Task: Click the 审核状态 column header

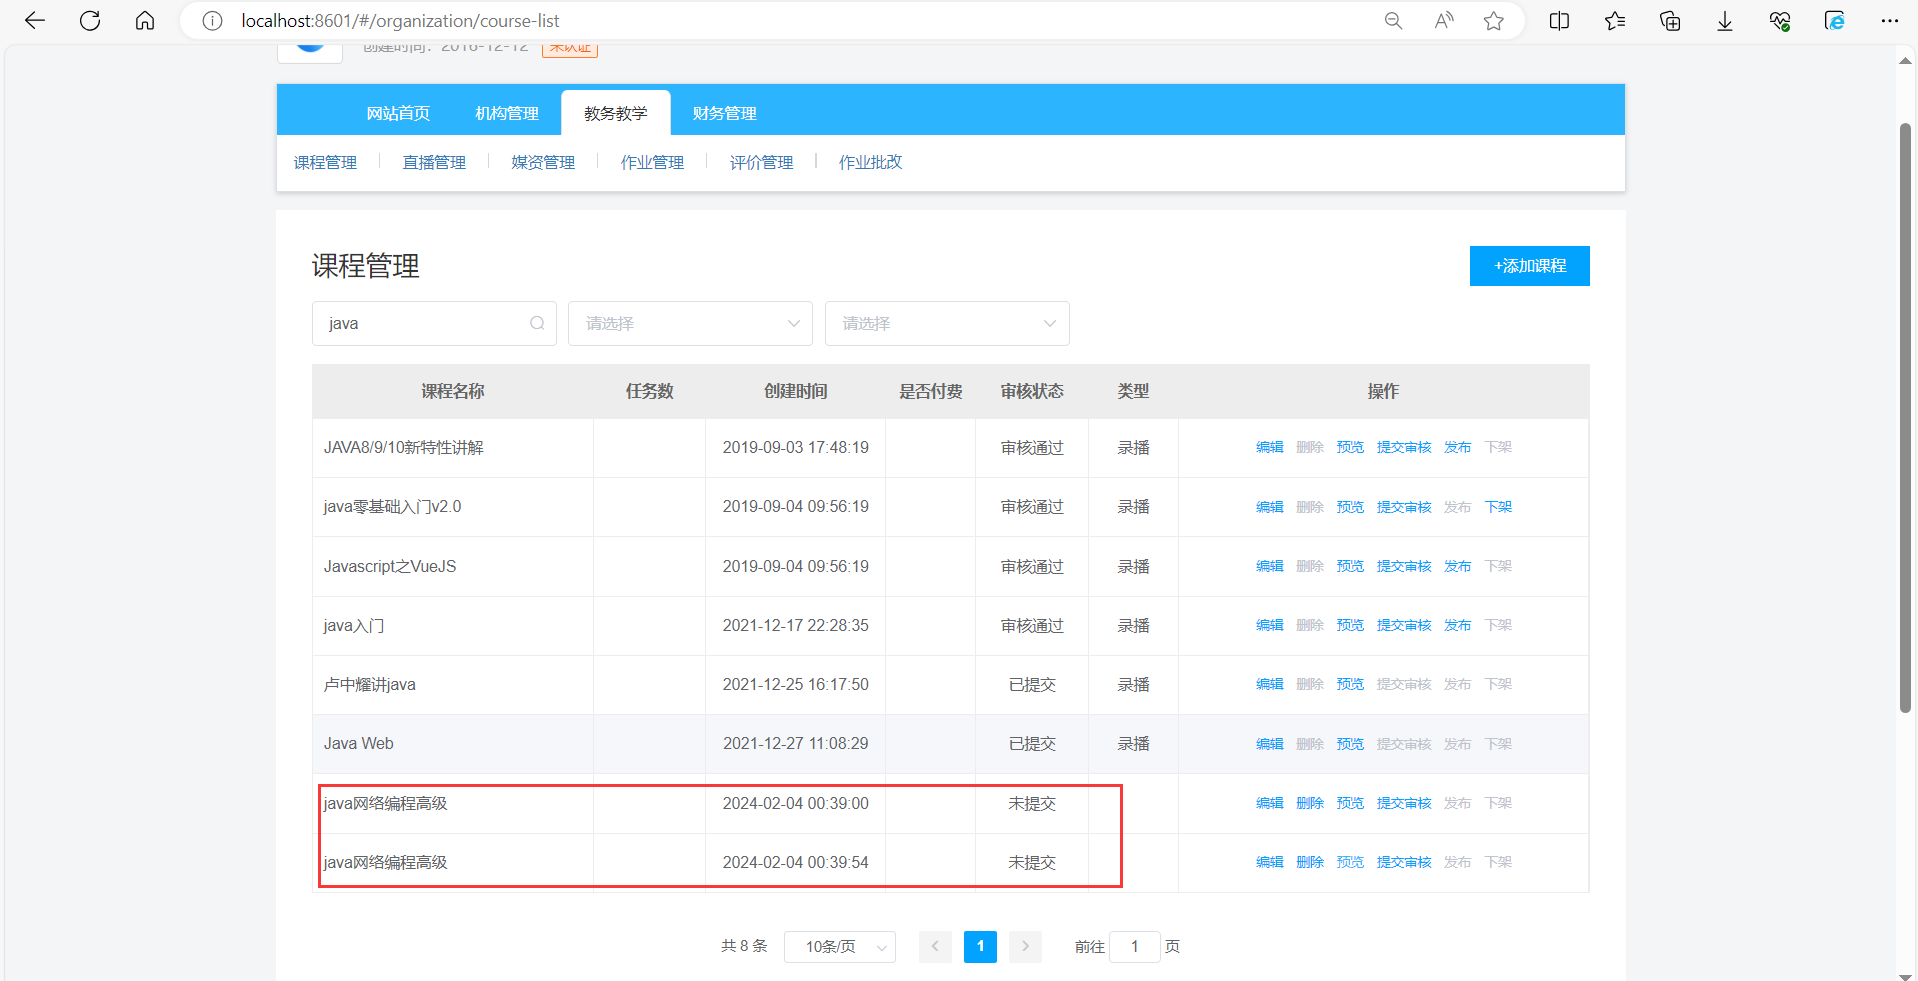Action: click(x=1032, y=391)
